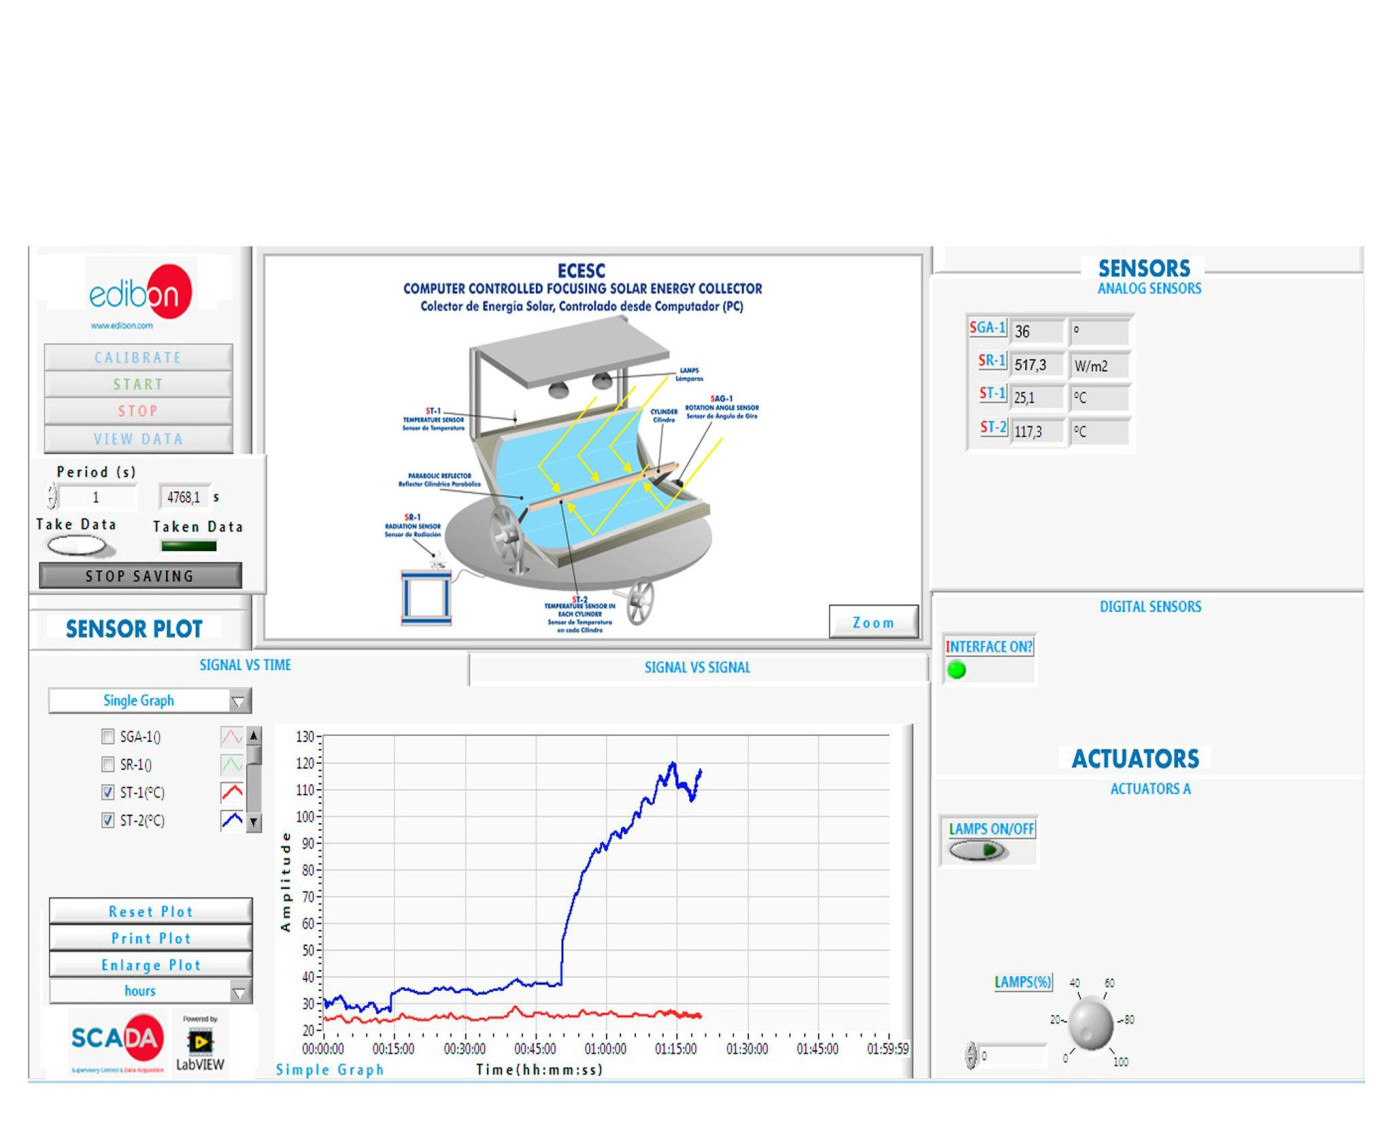Click the LAMPS(%) rotary knob
The width and height of the screenshot is (1393, 1125).
[x=1090, y=1024]
